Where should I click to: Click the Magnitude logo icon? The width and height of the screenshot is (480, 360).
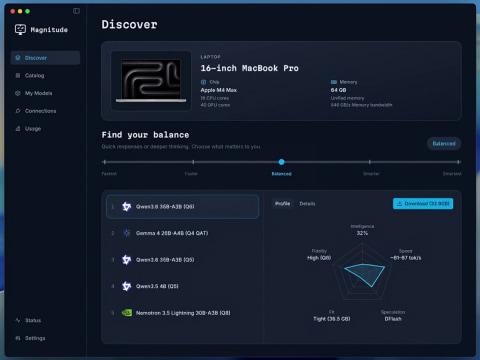click(20, 30)
